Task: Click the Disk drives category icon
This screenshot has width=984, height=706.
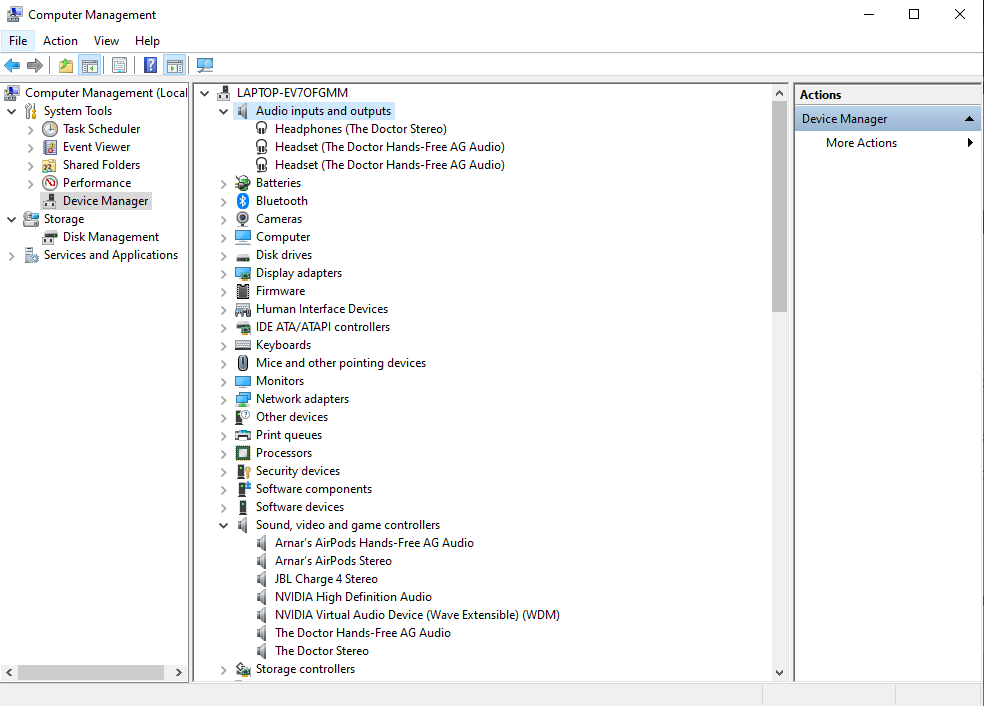Action: [243, 255]
